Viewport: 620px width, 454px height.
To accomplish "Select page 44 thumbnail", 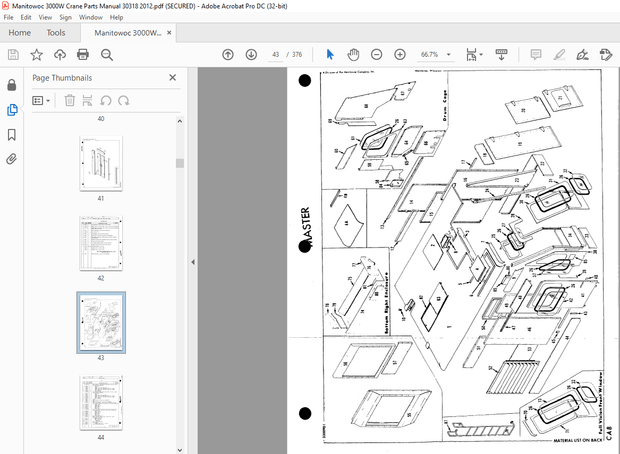I will (100, 402).
